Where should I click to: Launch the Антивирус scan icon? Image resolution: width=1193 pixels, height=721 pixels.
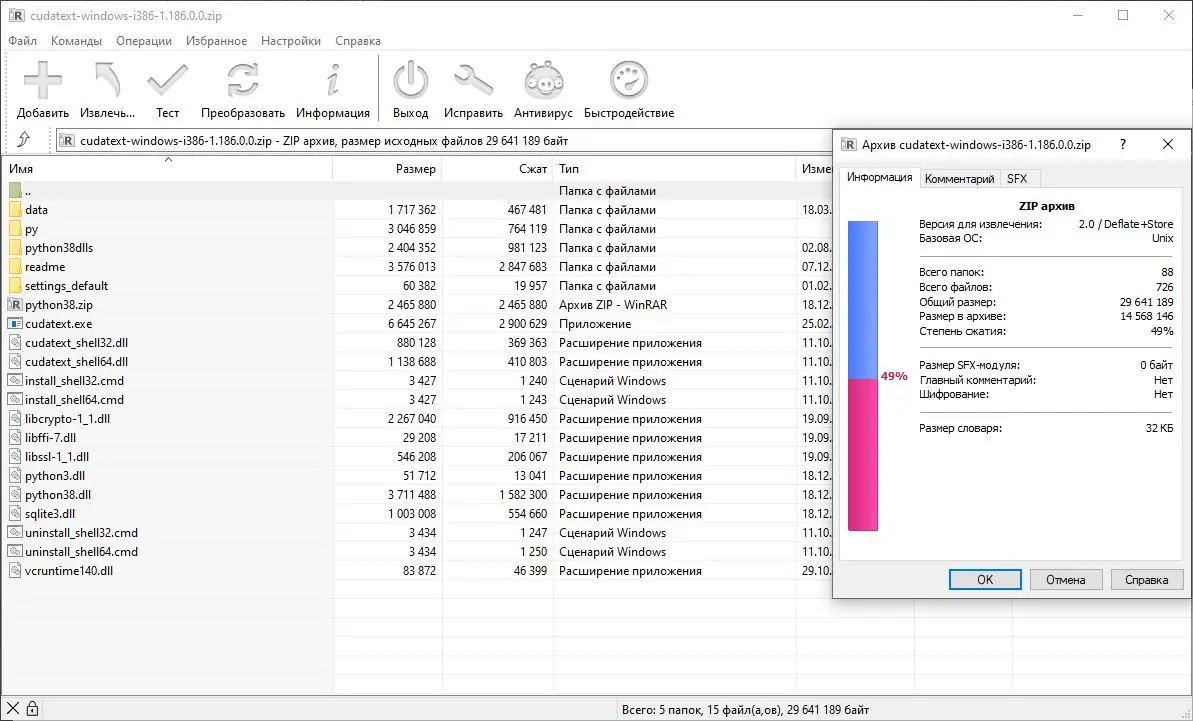tap(543, 81)
